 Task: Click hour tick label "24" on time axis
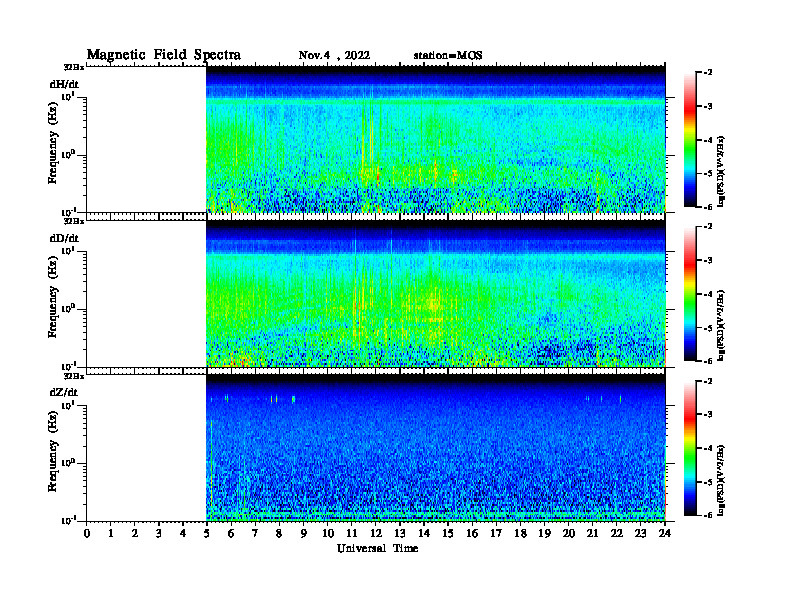[665, 534]
